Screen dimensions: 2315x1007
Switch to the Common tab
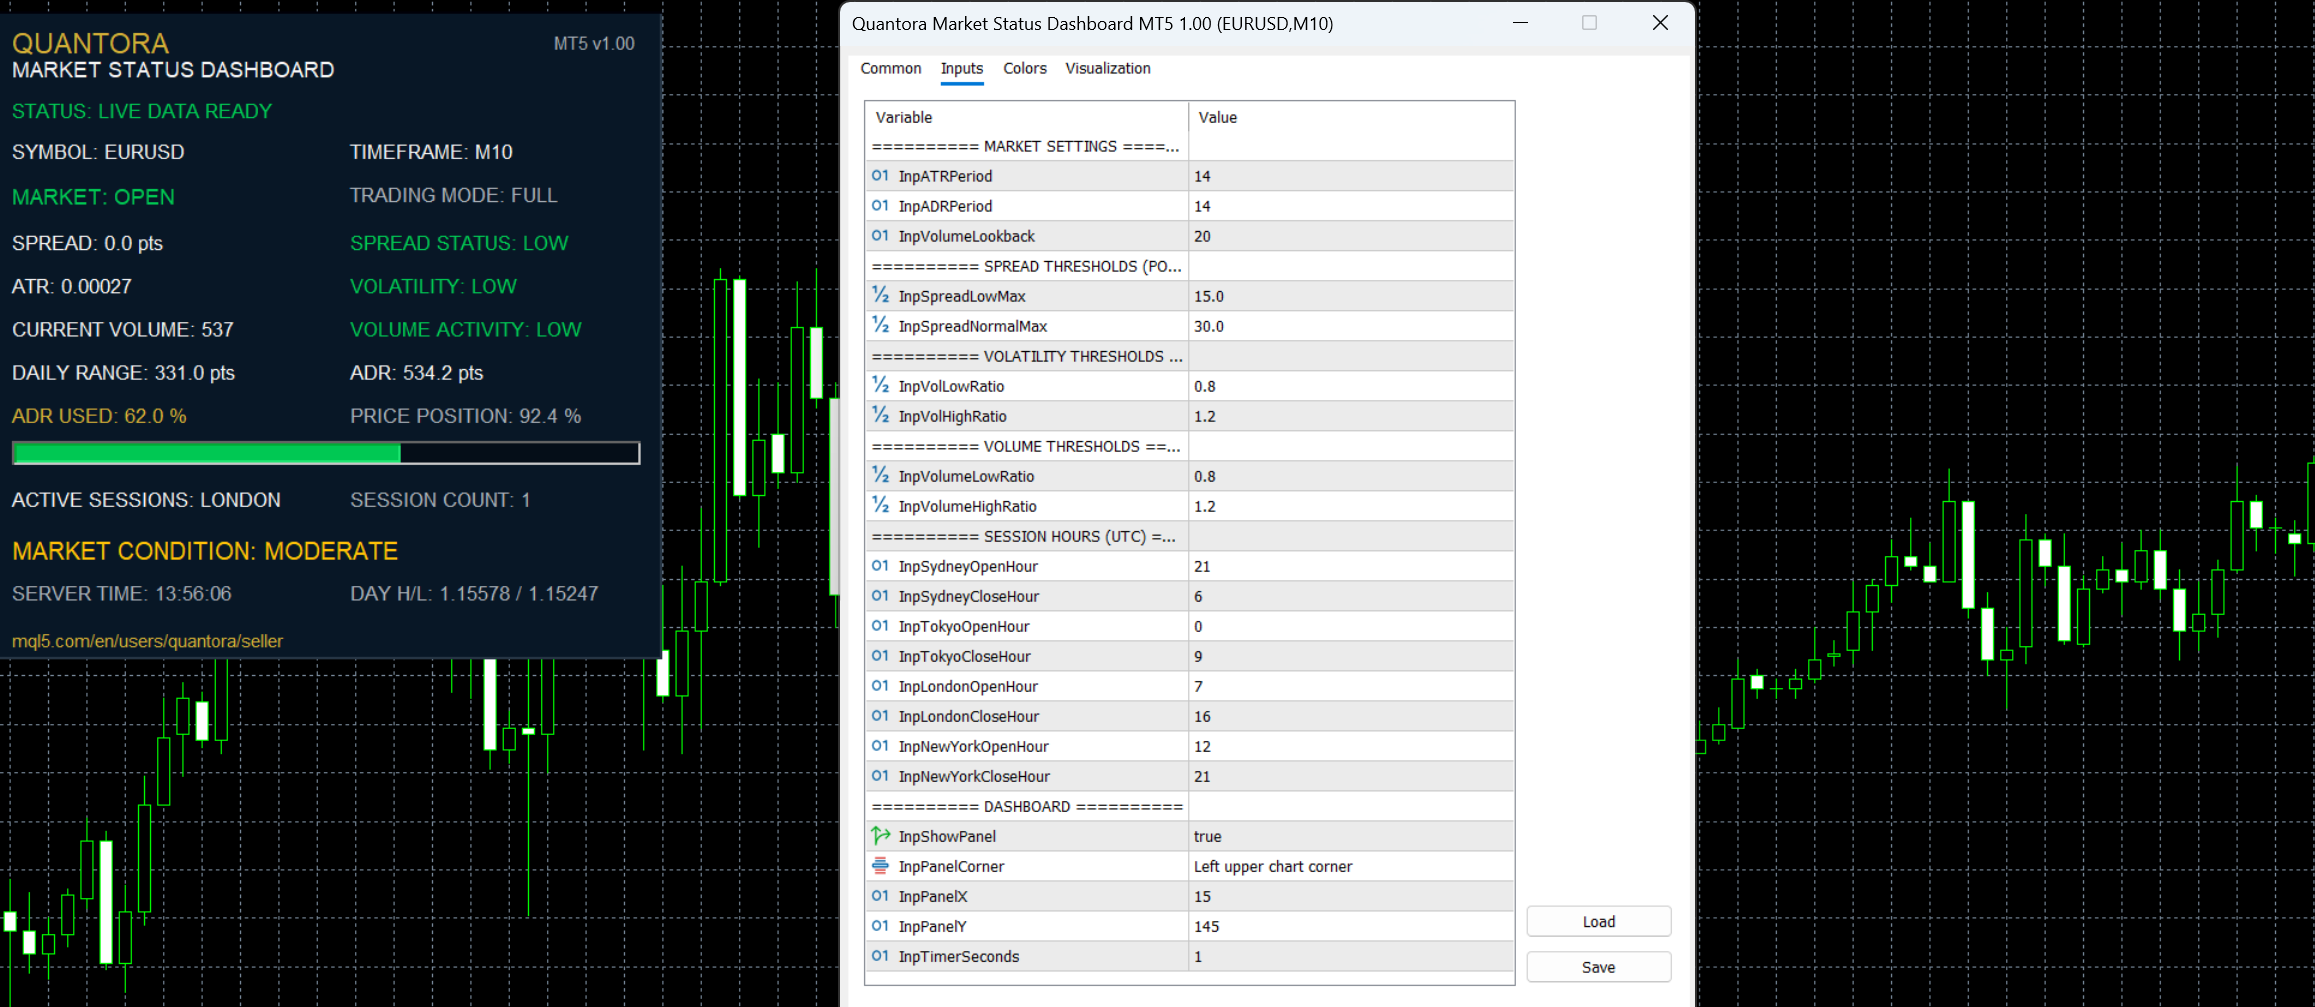coord(891,68)
